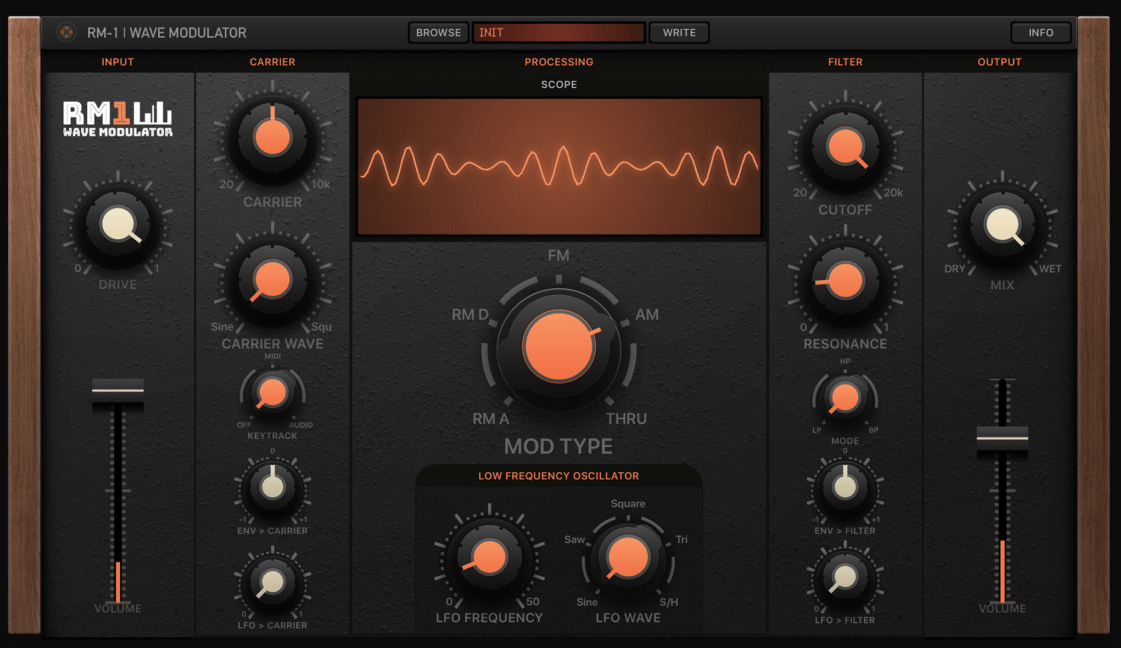Screen dimensions: 1121x648
Task: Select the "RM D" mod type label
Action: pyautogui.click(x=470, y=315)
